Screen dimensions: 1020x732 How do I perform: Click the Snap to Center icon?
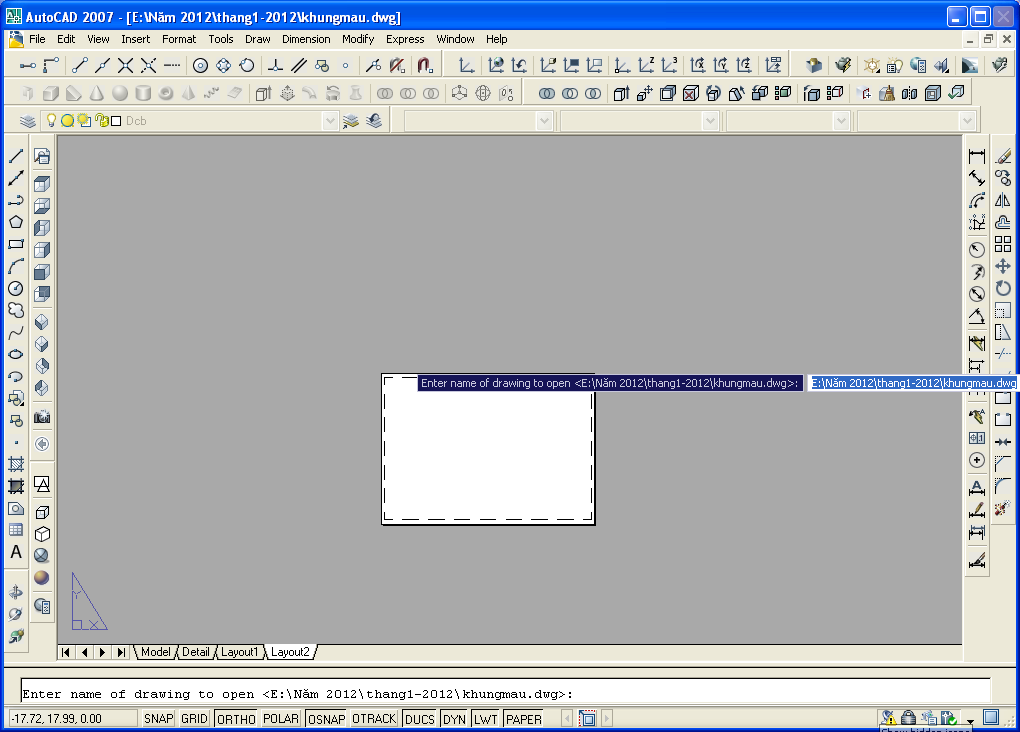tap(201, 65)
